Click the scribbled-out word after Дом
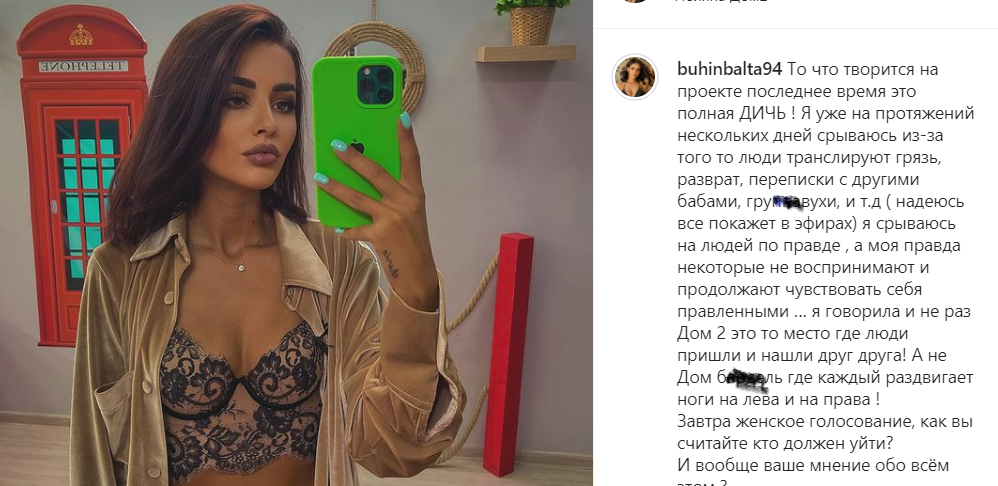The image size is (998, 486). pos(747,378)
